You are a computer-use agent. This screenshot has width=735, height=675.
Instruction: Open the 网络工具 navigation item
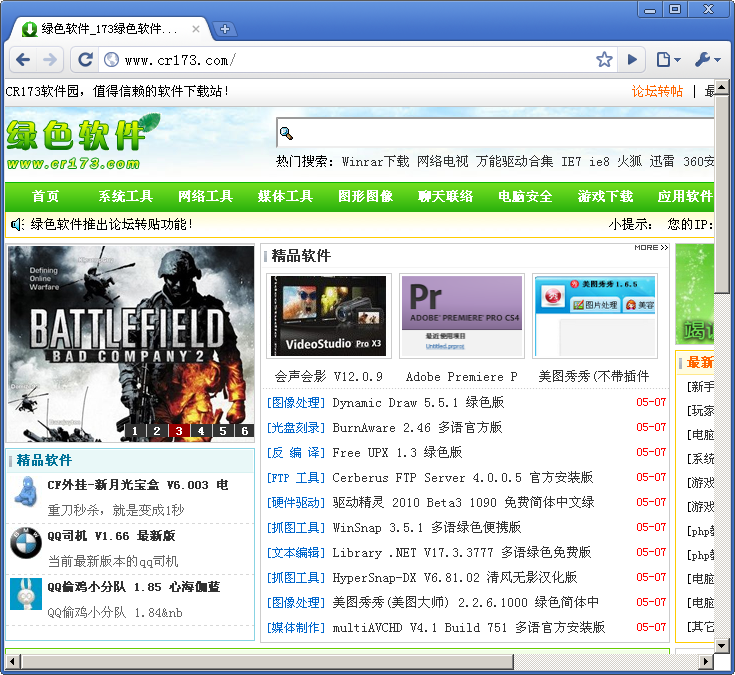[205, 196]
